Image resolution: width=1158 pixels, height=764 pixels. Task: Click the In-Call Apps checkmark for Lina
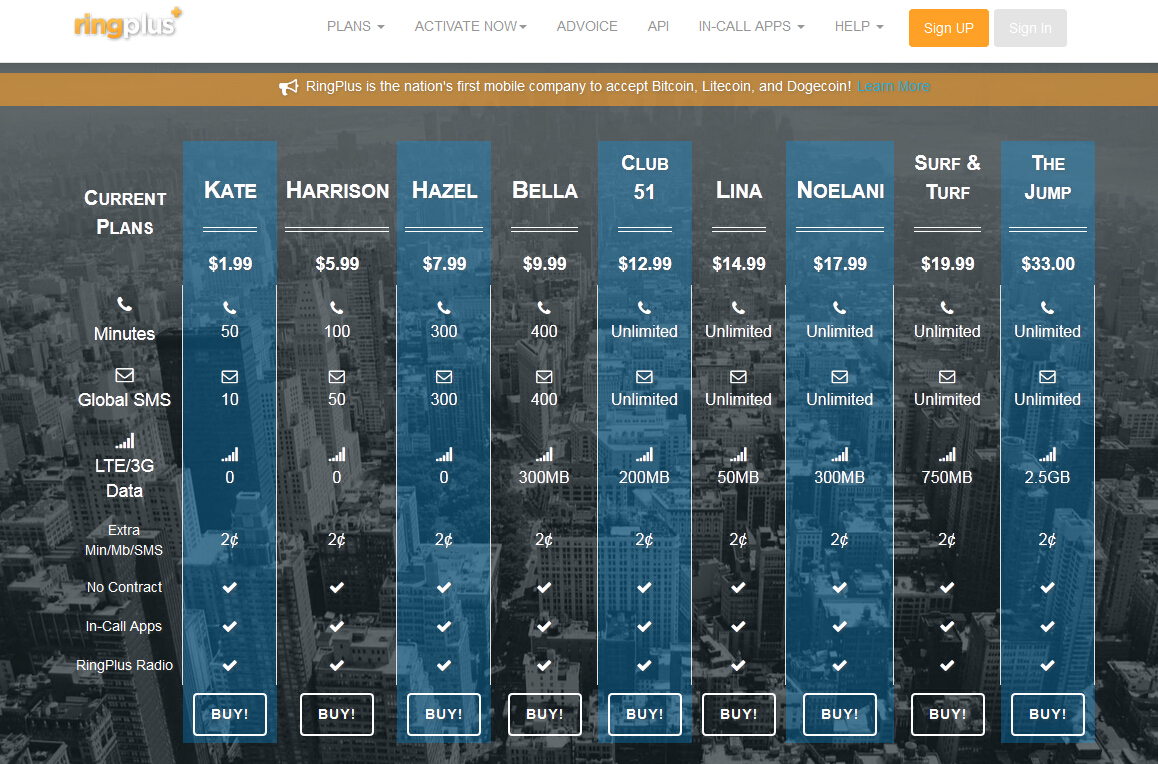[738, 626]
